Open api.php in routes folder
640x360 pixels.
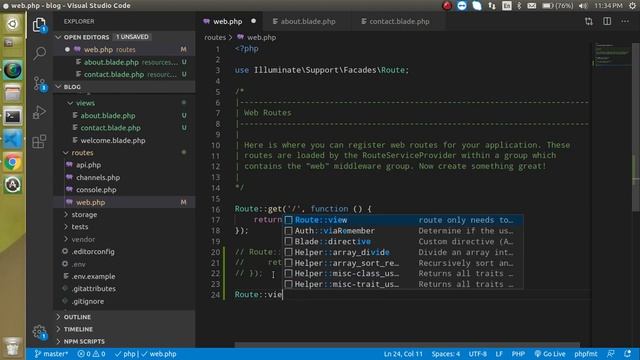point(124,165)
